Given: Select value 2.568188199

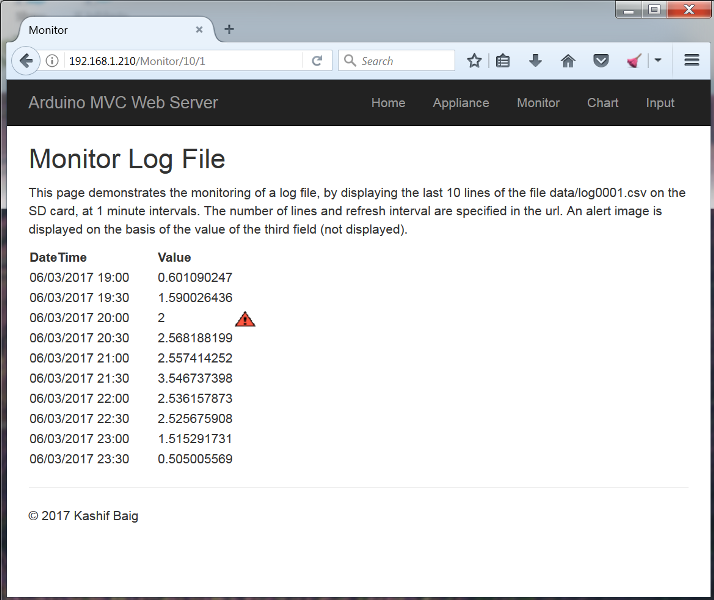Looking at the screenshot, I should (x=195, y=338).
